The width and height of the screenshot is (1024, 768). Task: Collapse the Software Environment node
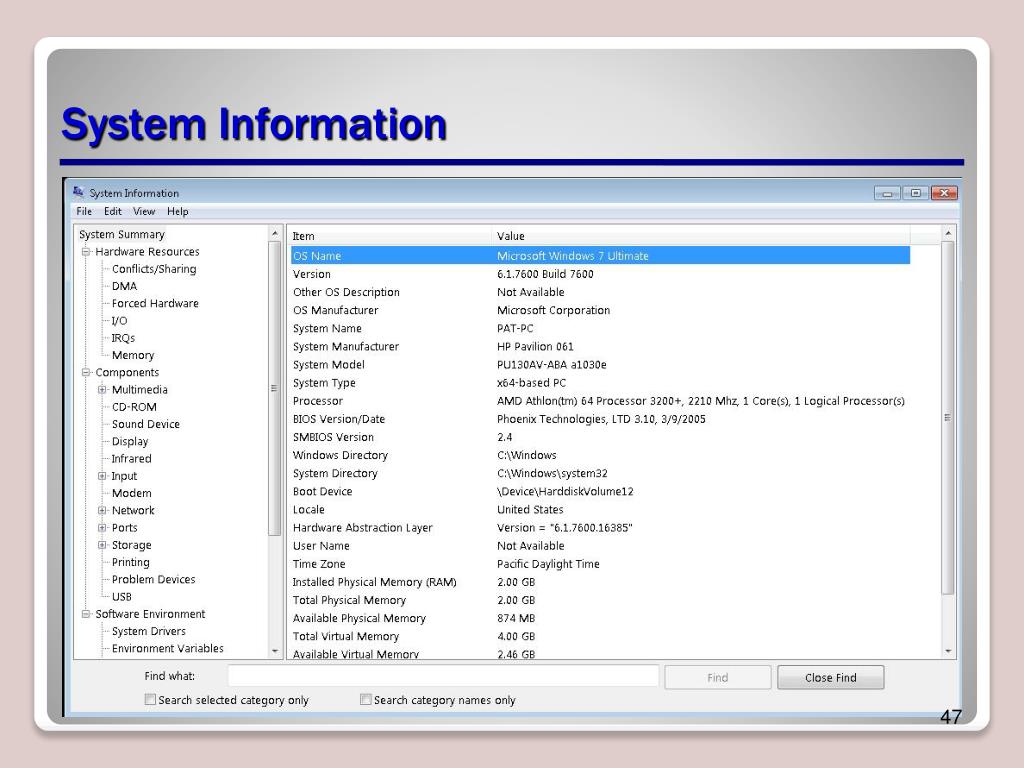tap(86, 614)
